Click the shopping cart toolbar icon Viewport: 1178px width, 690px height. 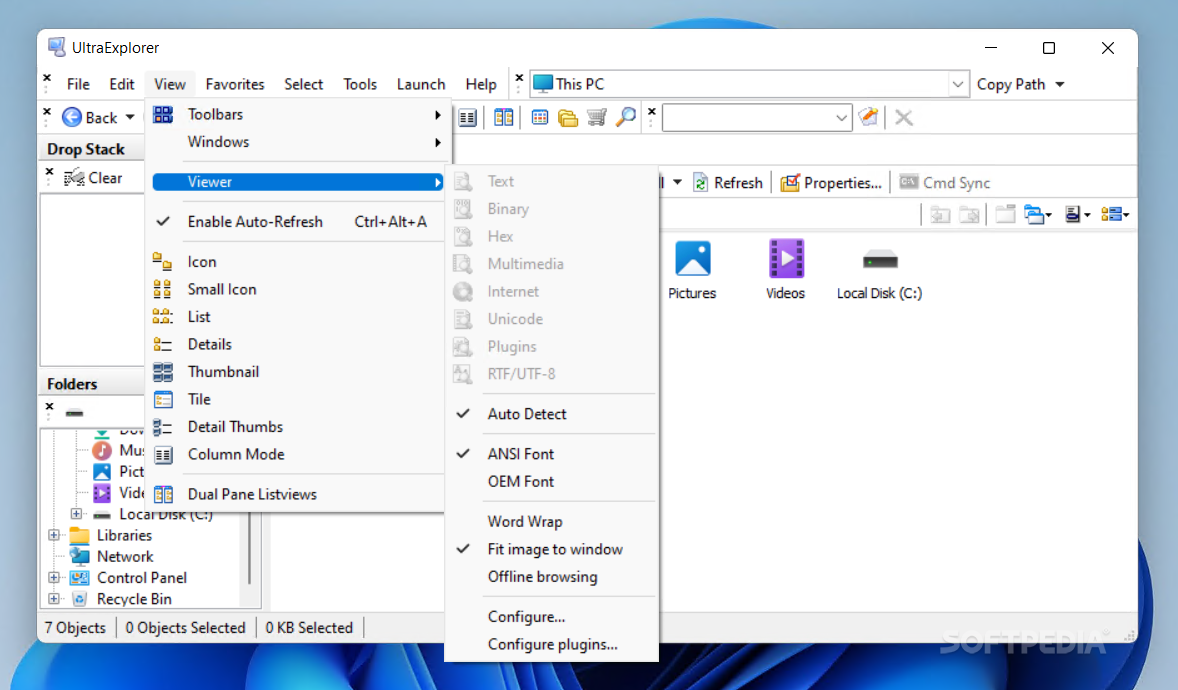pyautogui.click(x=597, y=117)
